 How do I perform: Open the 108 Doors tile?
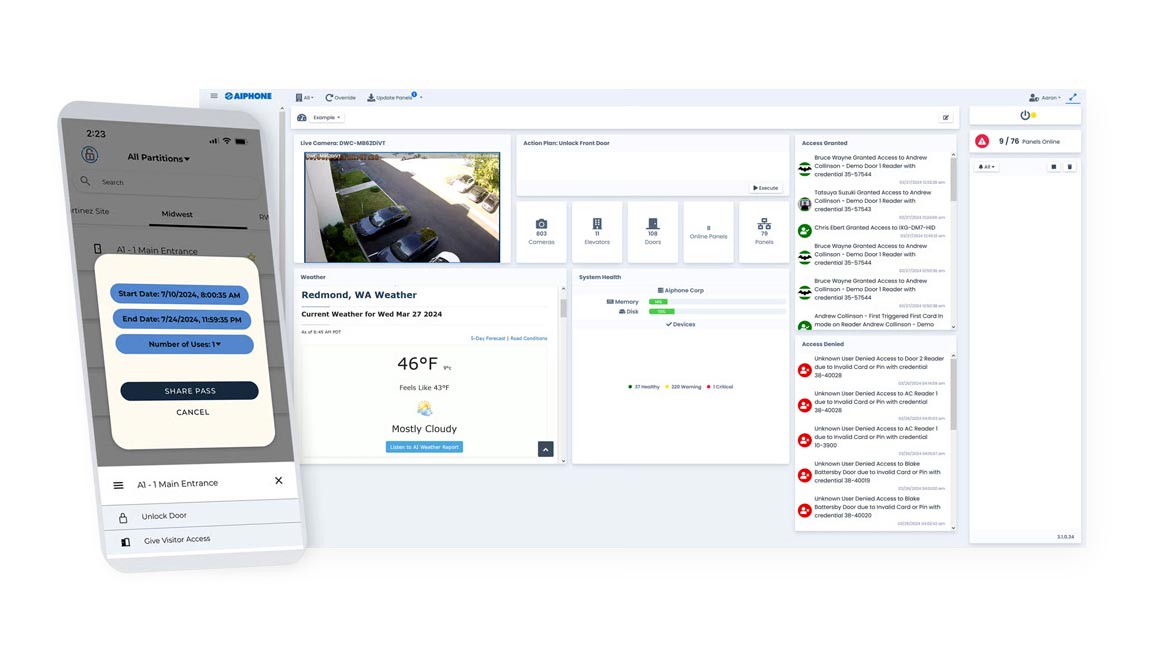pyautogui.click(x=653, y=232)
